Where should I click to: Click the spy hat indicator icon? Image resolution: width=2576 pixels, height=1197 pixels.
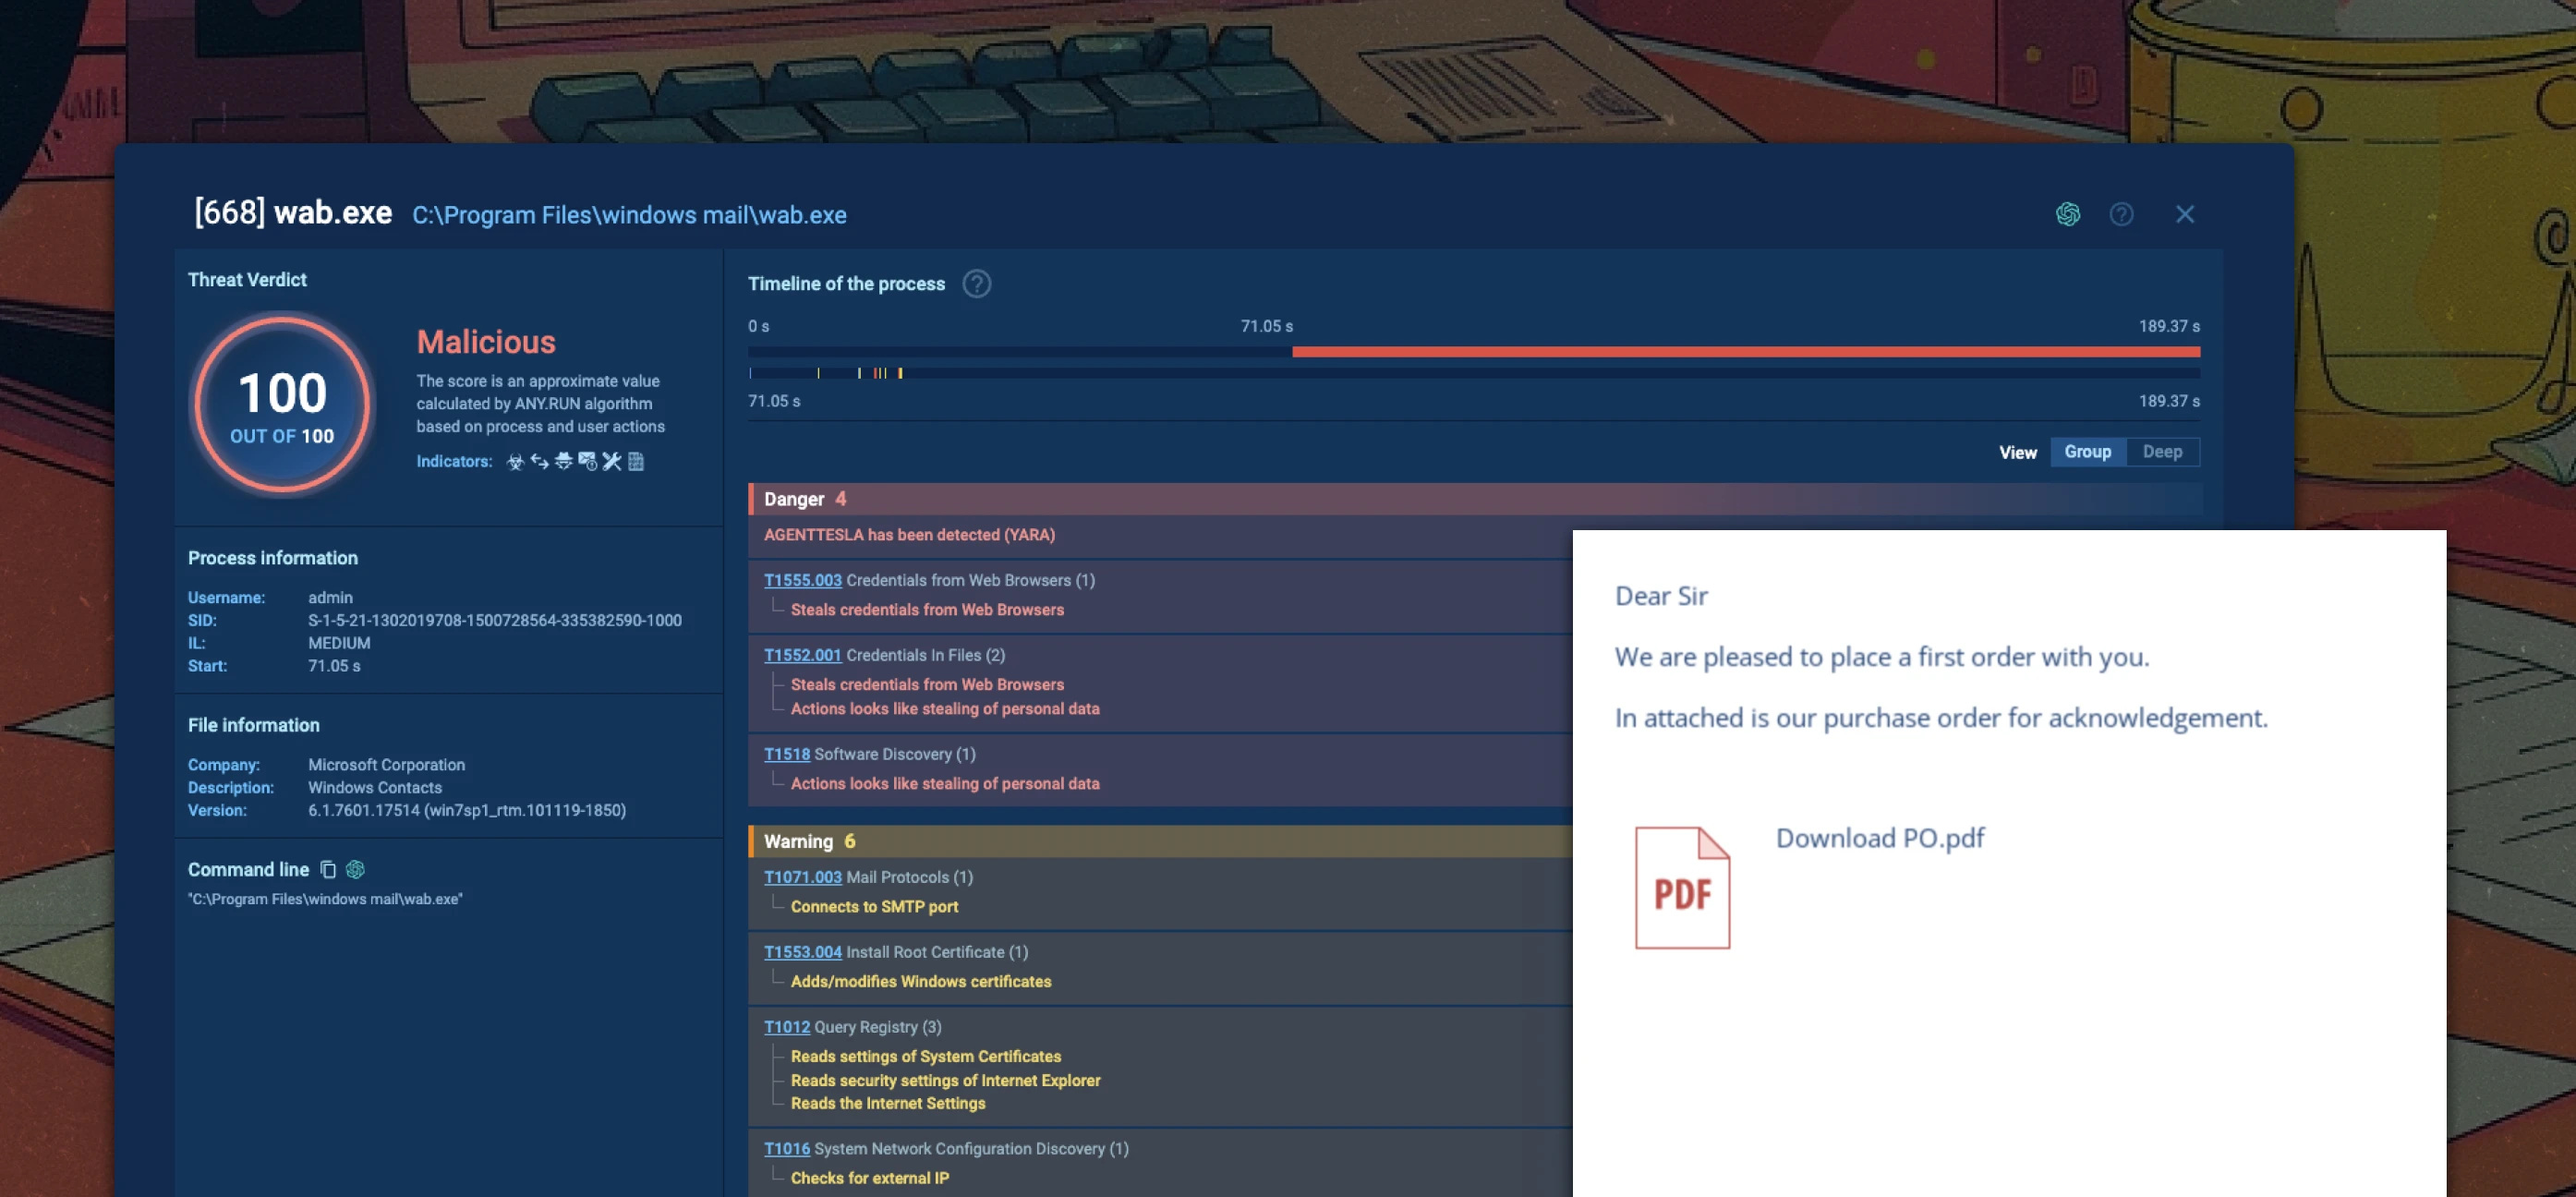pos(563,461)
